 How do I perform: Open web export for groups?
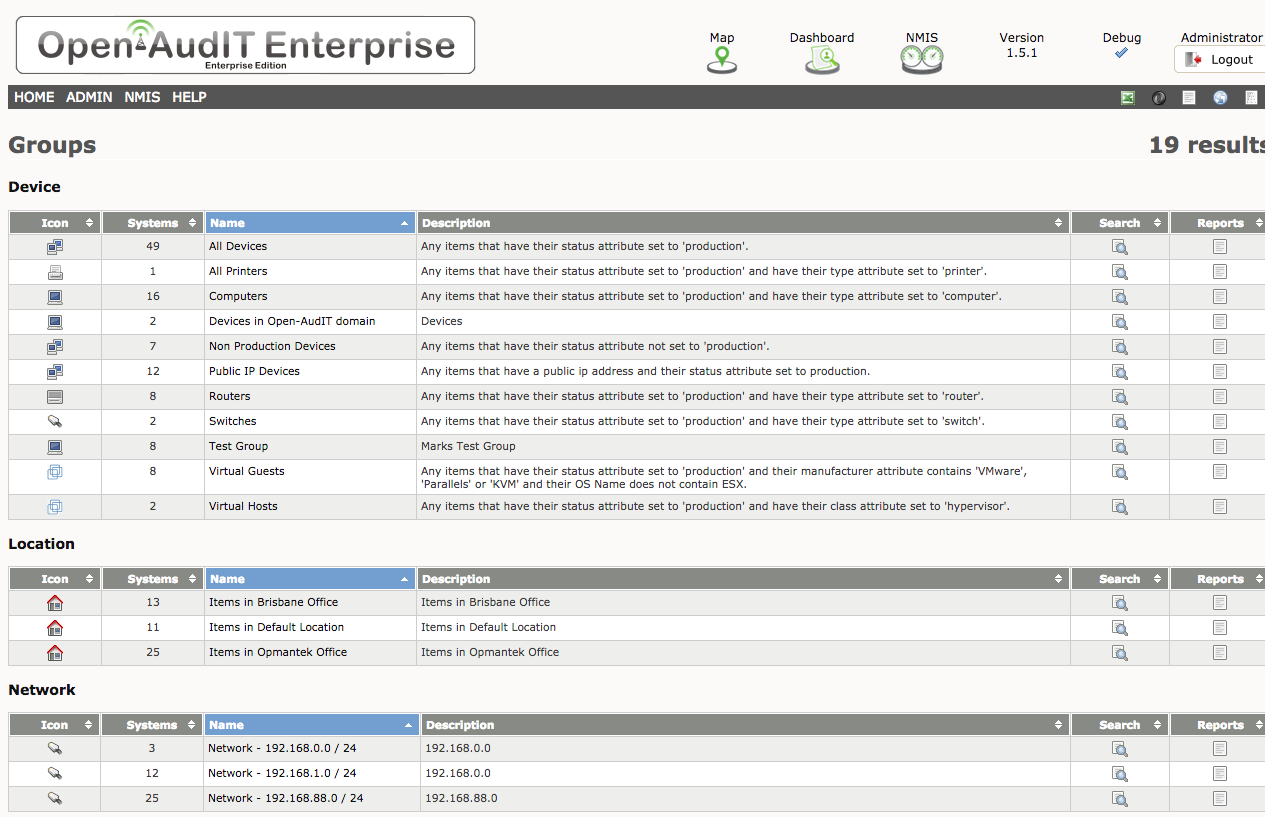[x=1219, y=97]
